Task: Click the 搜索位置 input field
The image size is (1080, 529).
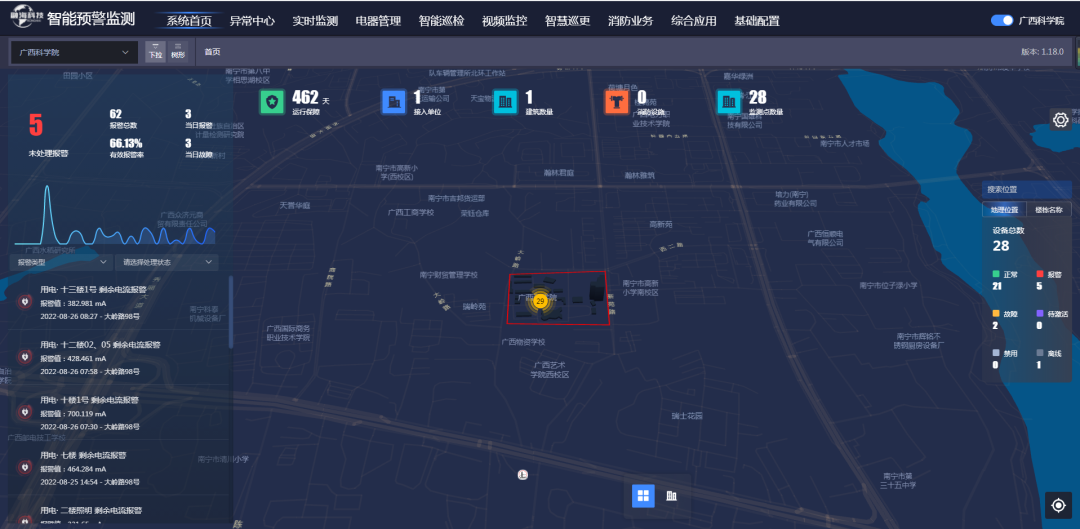Action: (1026, 189)
